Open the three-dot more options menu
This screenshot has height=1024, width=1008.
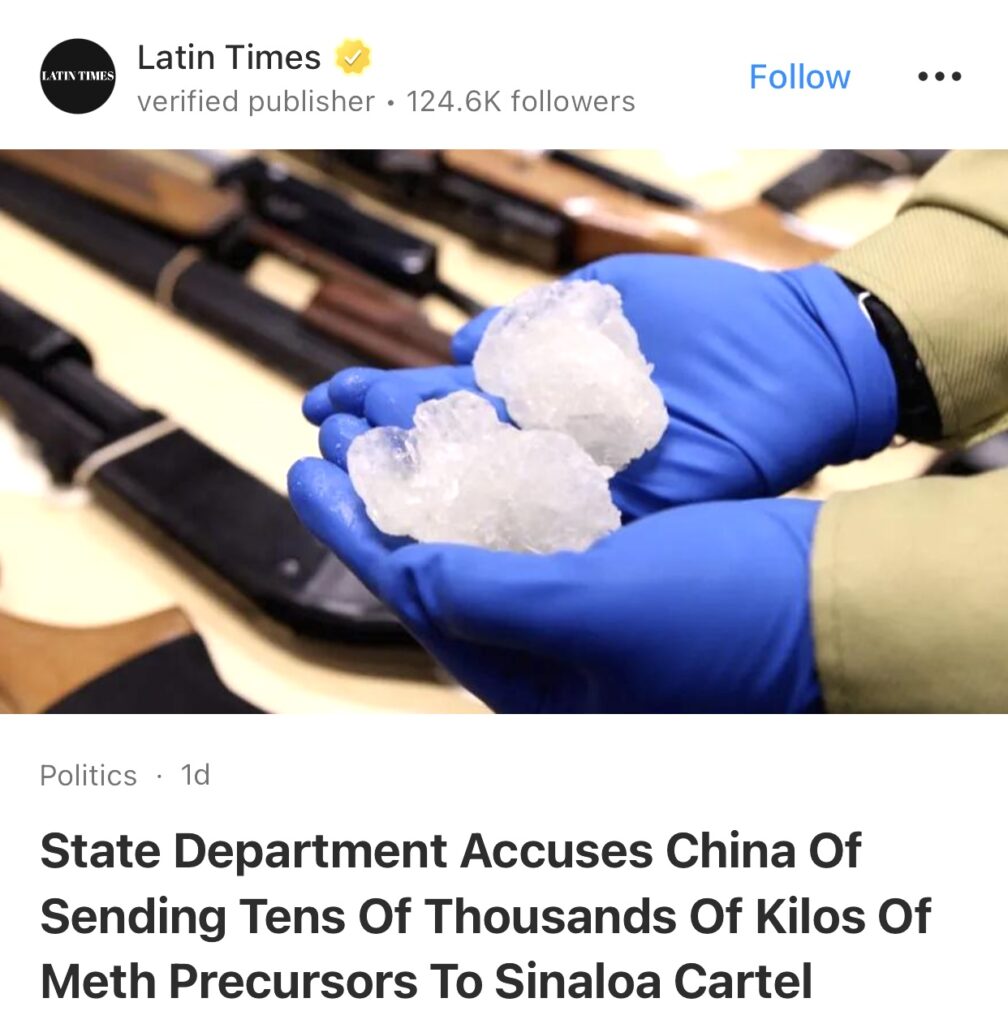(939, 76)
